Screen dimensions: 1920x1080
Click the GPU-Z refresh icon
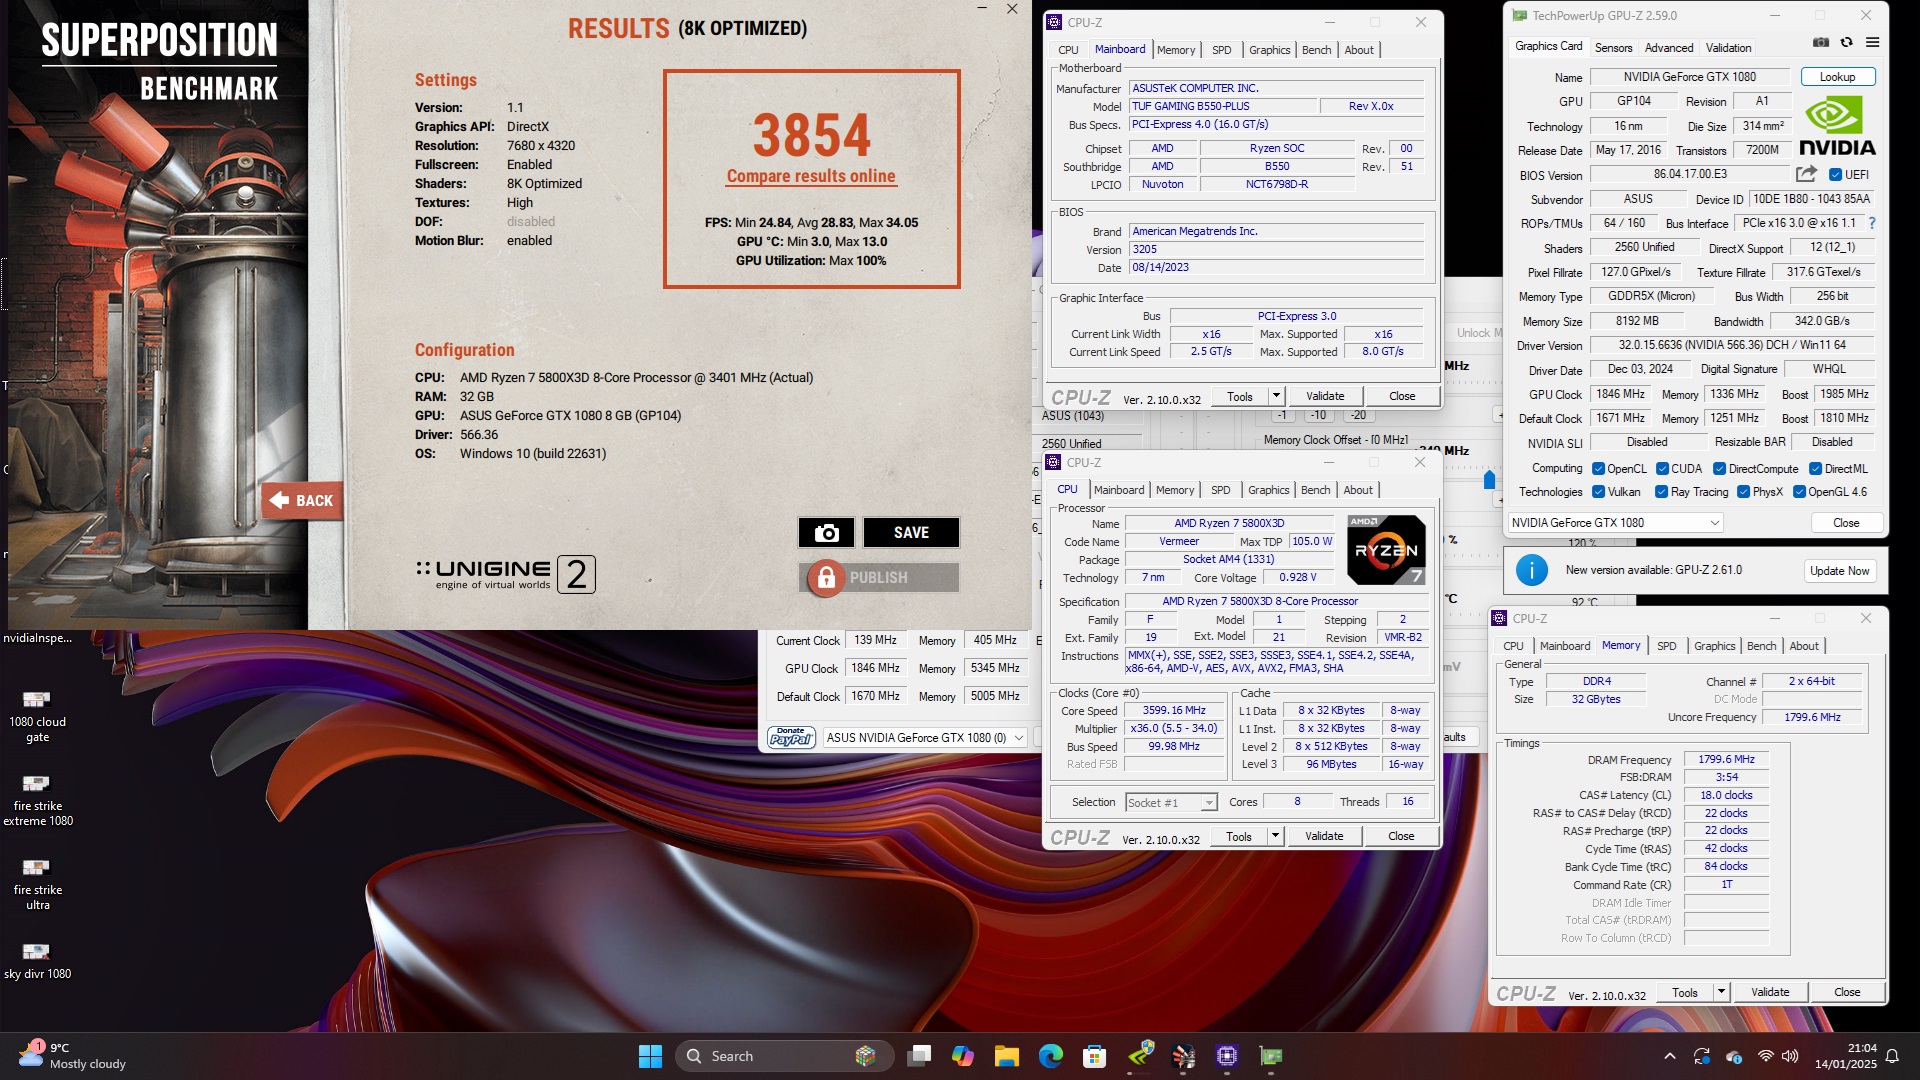1846,43
